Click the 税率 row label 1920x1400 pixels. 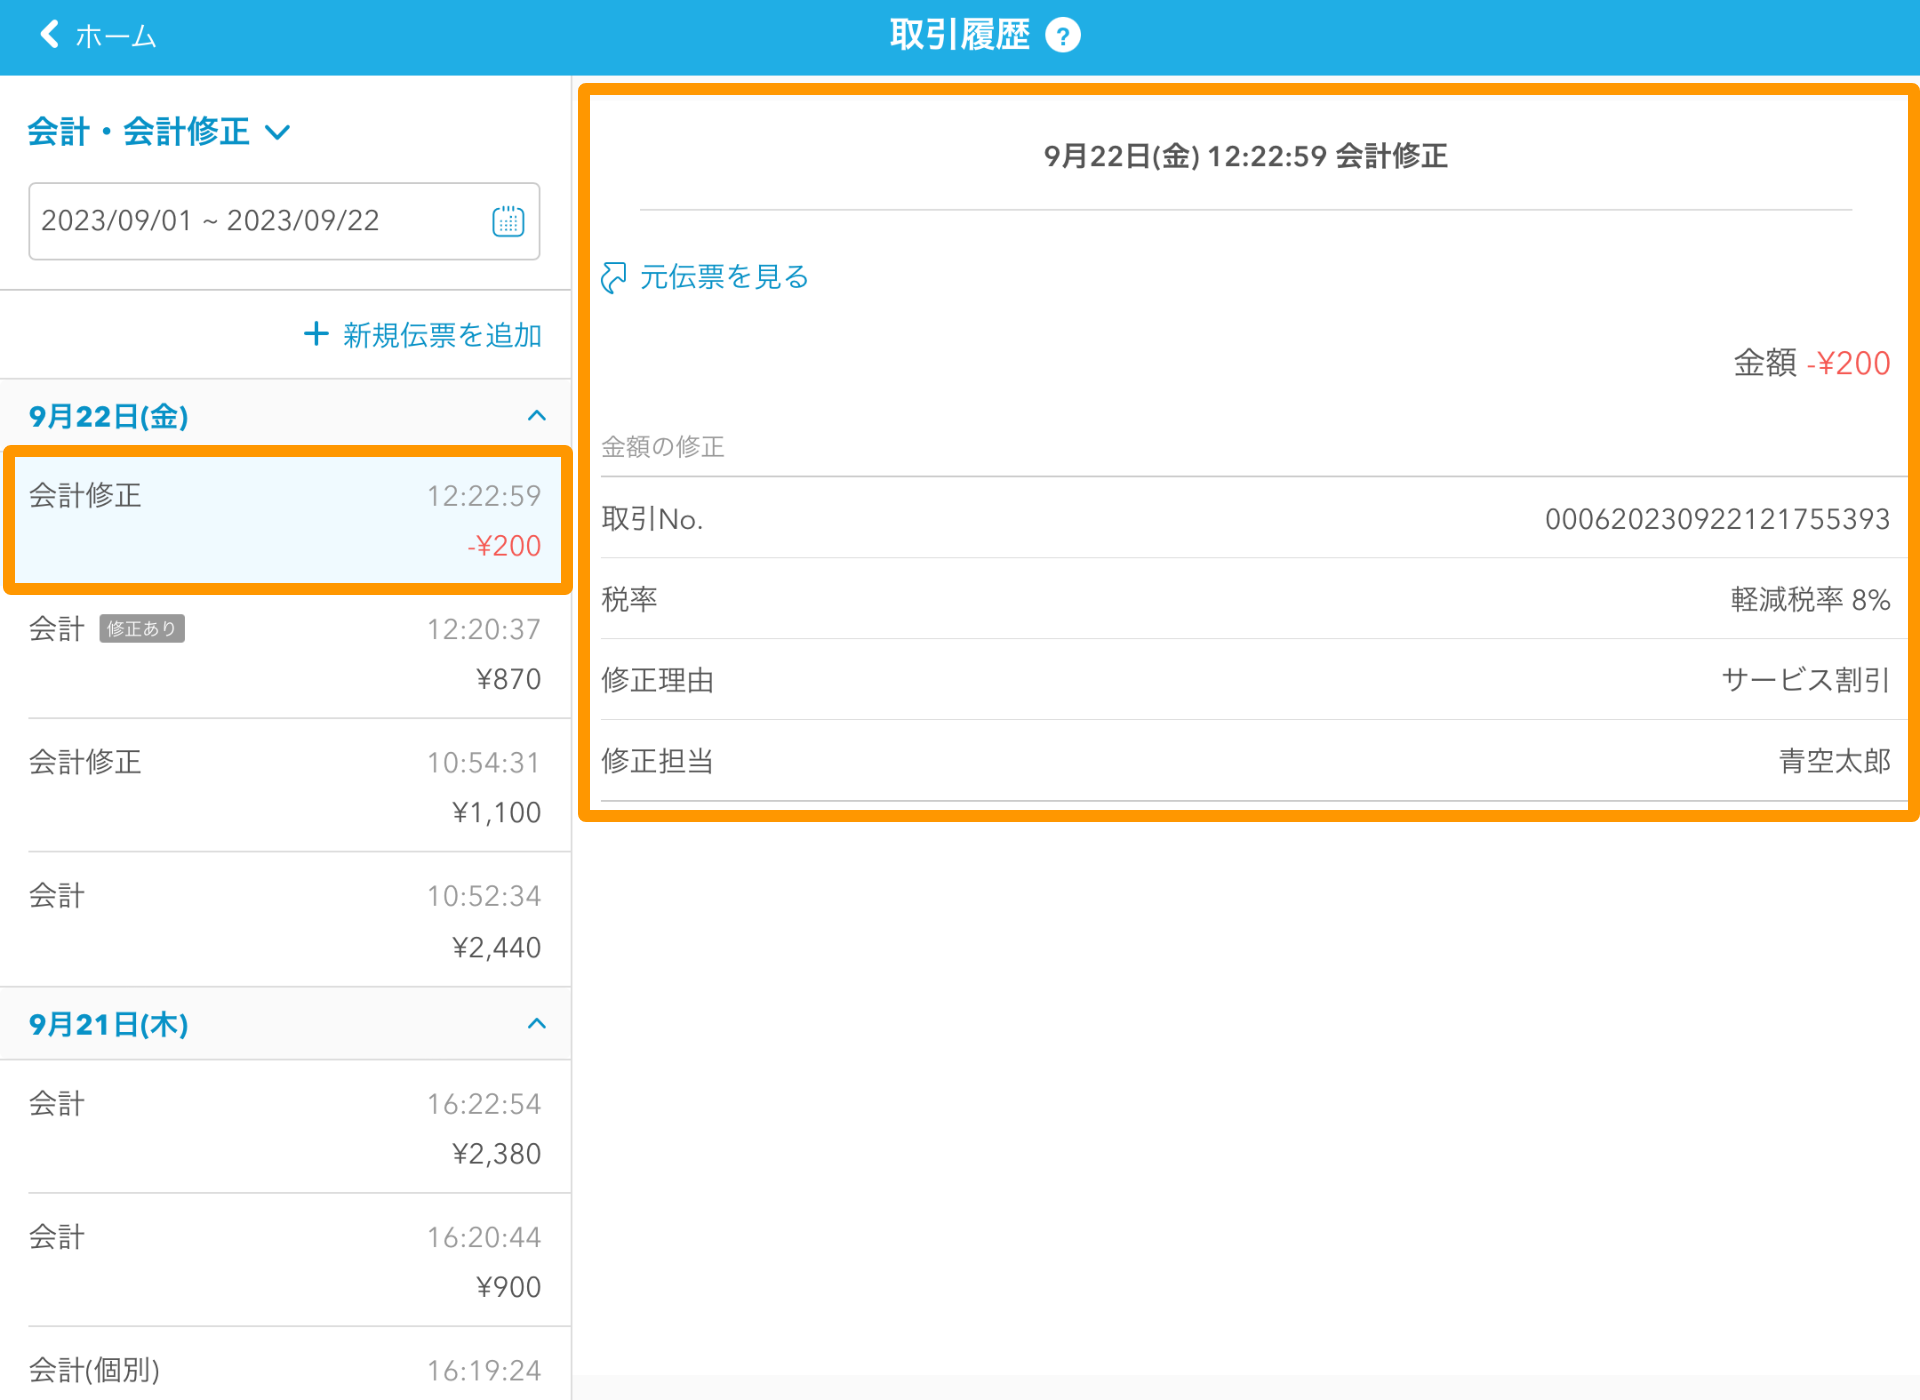629,599
